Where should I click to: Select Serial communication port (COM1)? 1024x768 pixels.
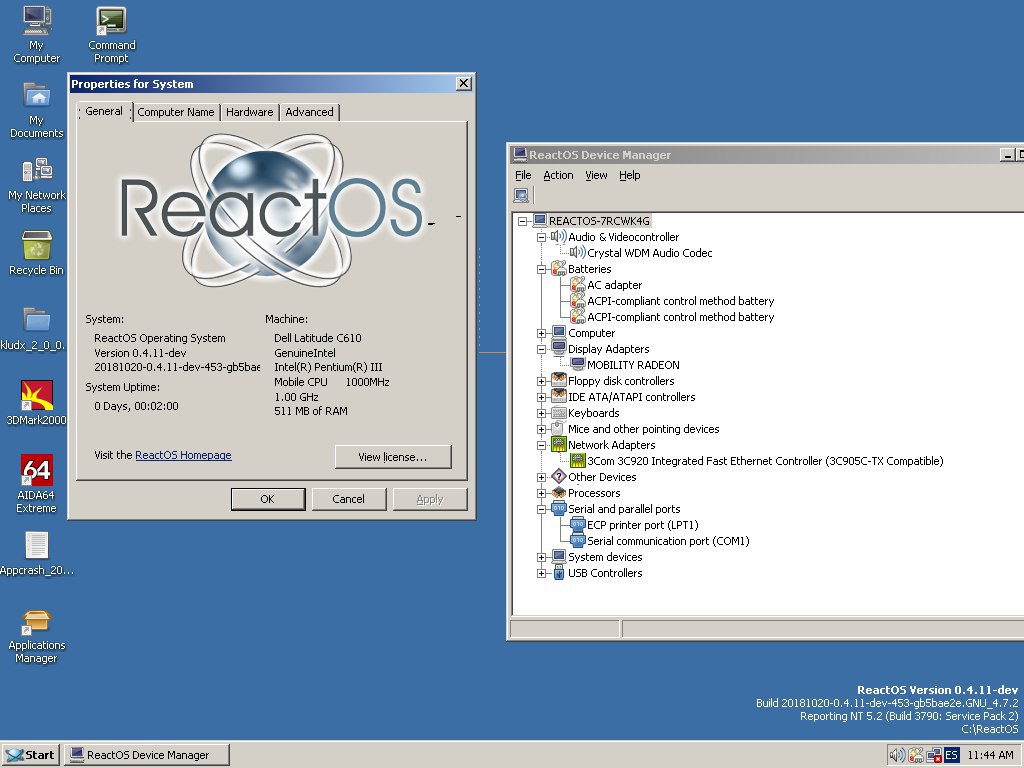(x=668, y=541)
